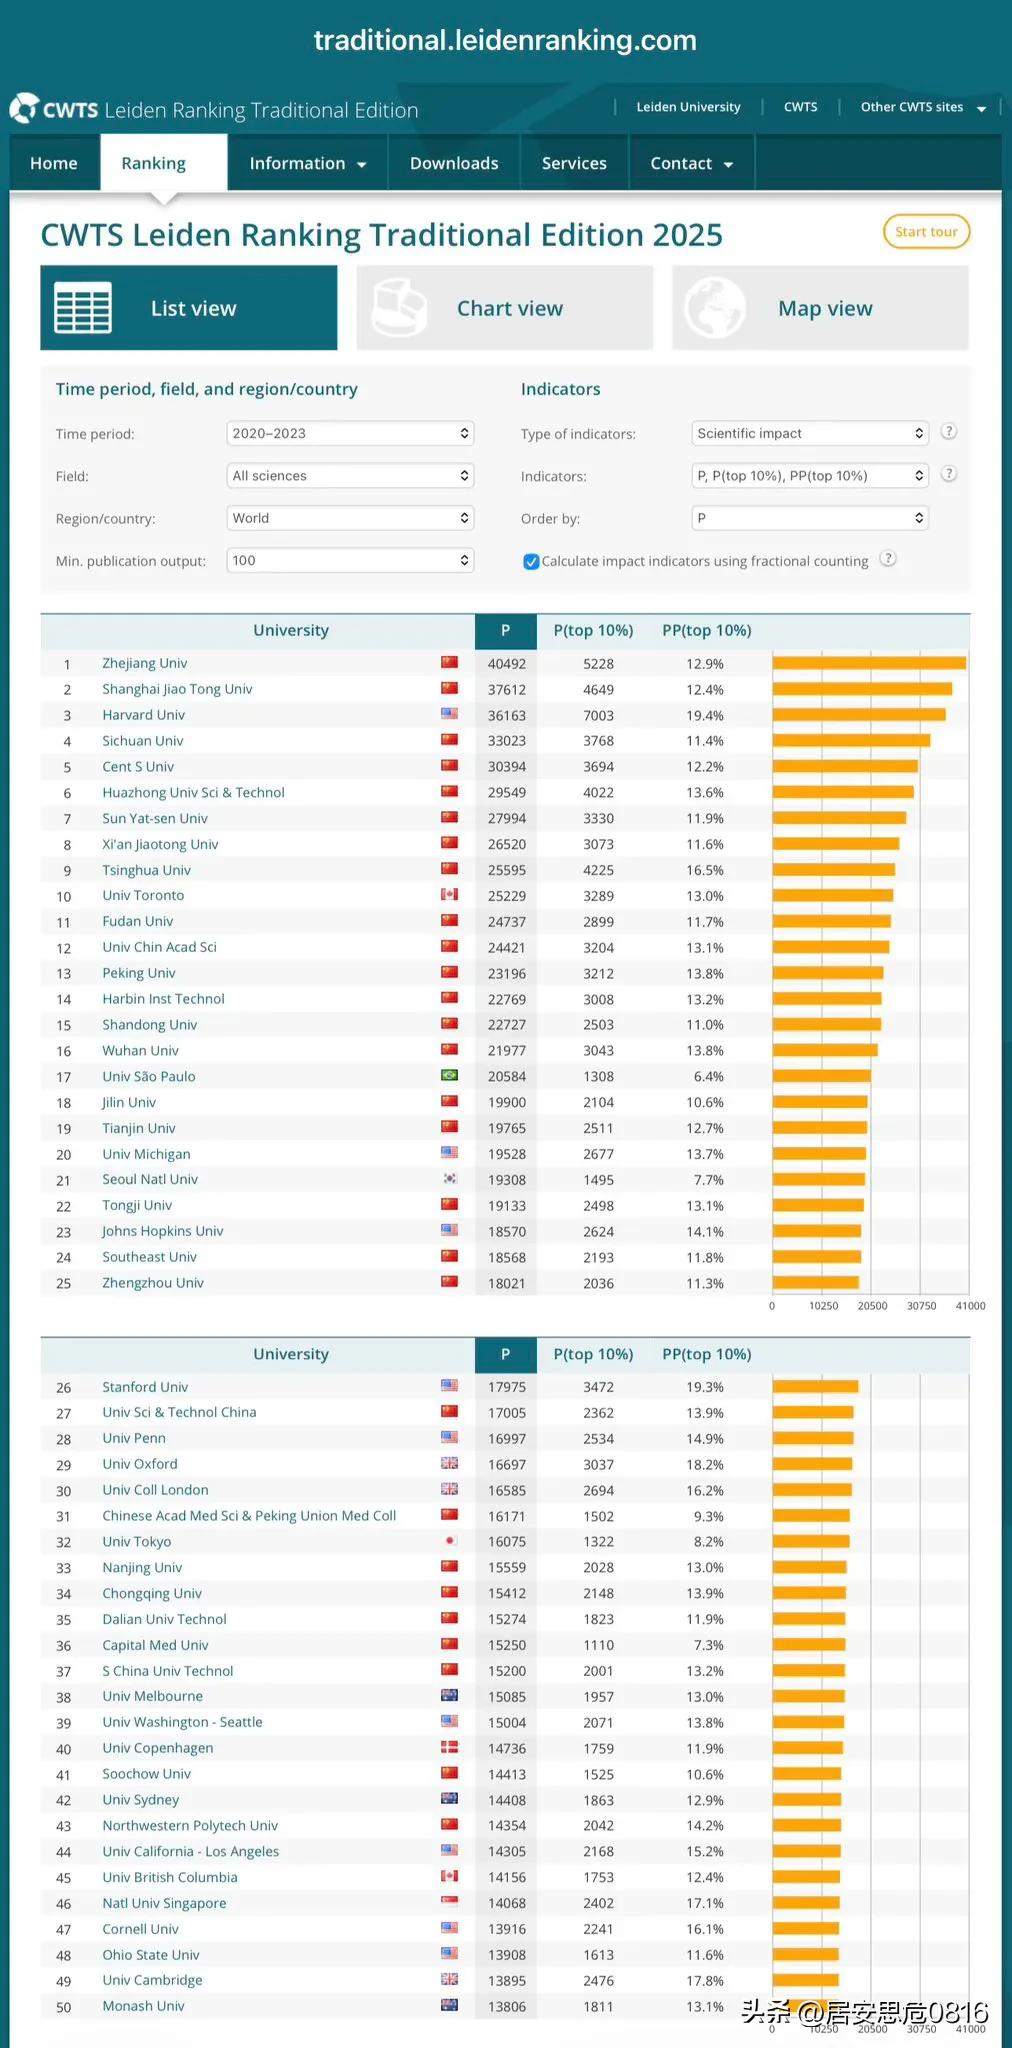The image size is (1012, 2048).
Task: Click Denmark flag on Univ Copenhagen row
Action: pyautogui.click(x=450, y=1748)
